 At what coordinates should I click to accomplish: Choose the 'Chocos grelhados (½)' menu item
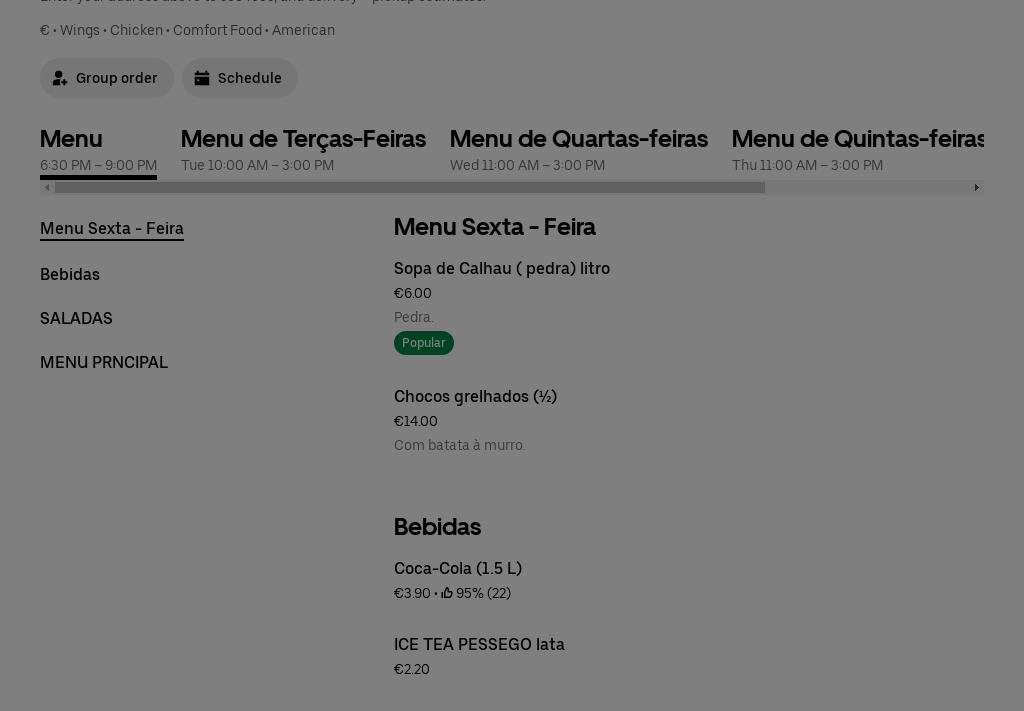[x=475, y=396]
